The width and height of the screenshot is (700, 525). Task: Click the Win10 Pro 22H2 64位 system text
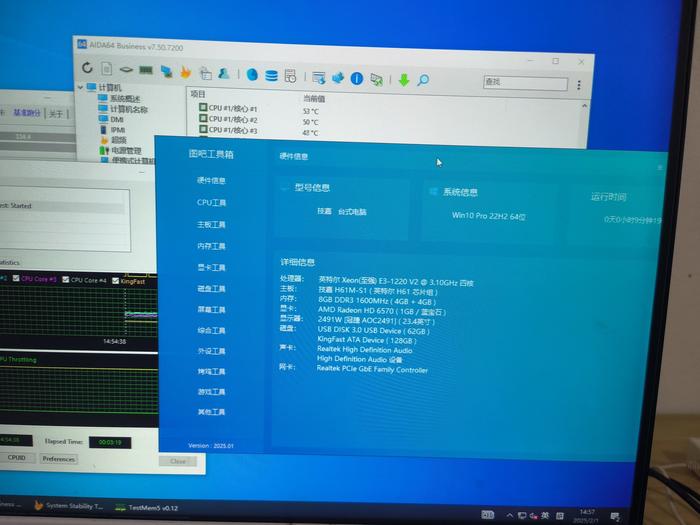coord(488,216)
